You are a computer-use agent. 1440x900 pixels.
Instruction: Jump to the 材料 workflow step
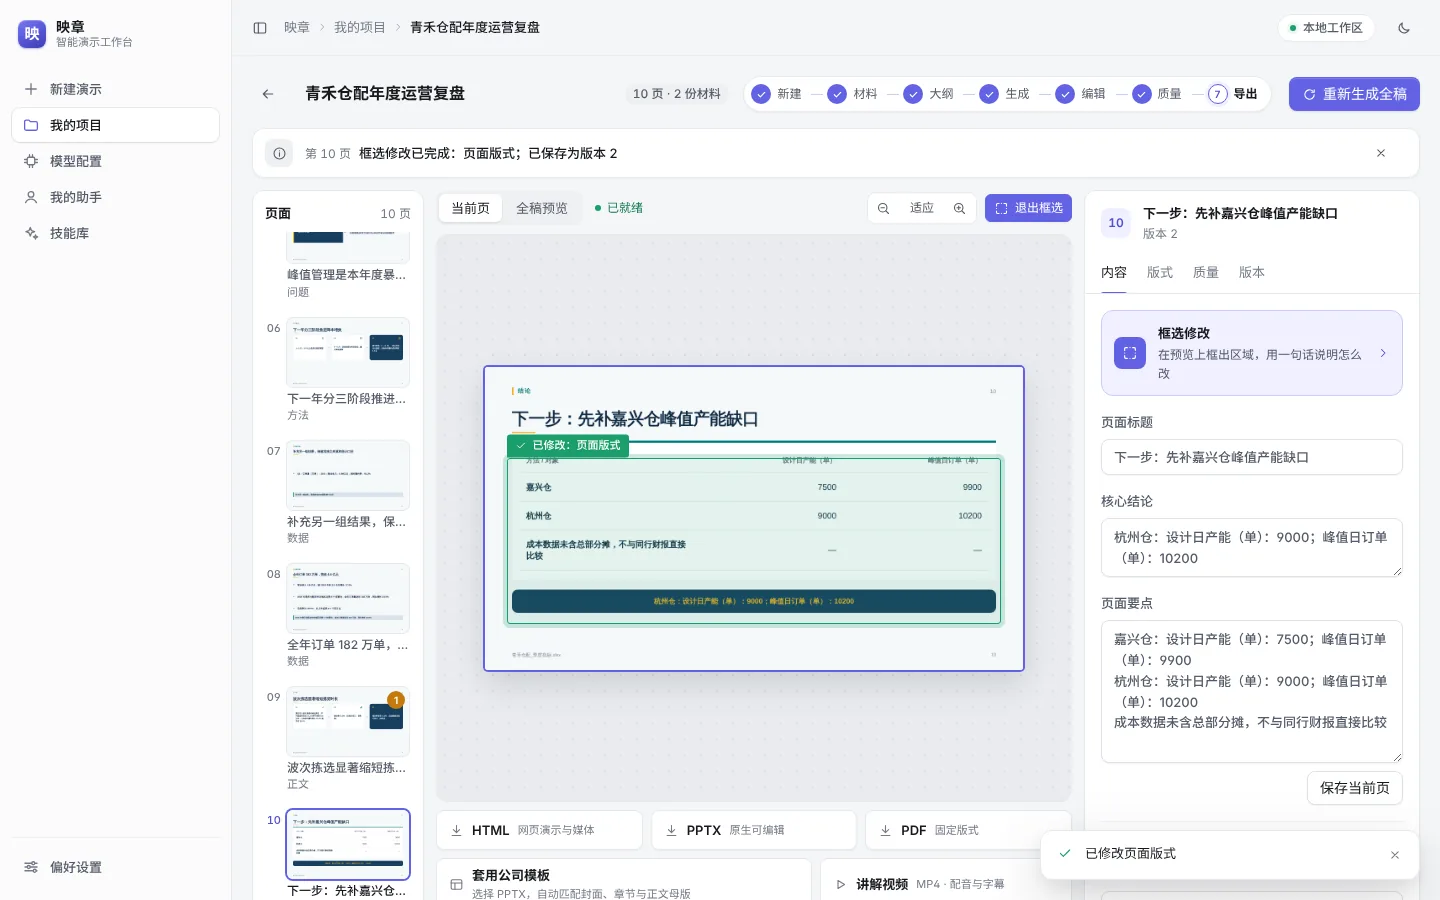(853, 94)
